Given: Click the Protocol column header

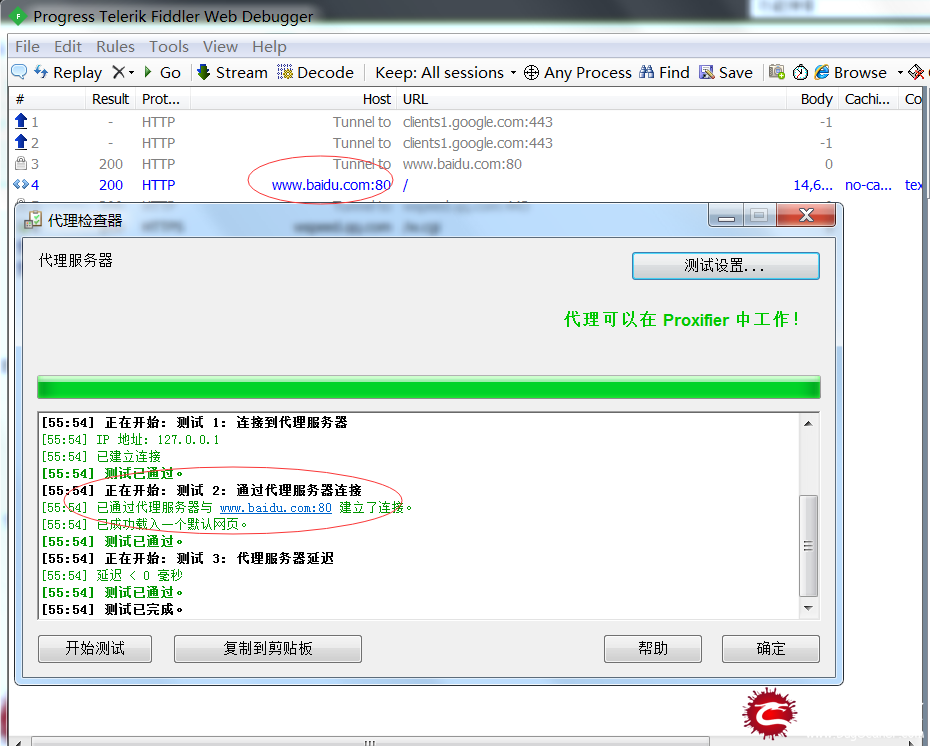Looking at the screenshot, I should 161,99.
